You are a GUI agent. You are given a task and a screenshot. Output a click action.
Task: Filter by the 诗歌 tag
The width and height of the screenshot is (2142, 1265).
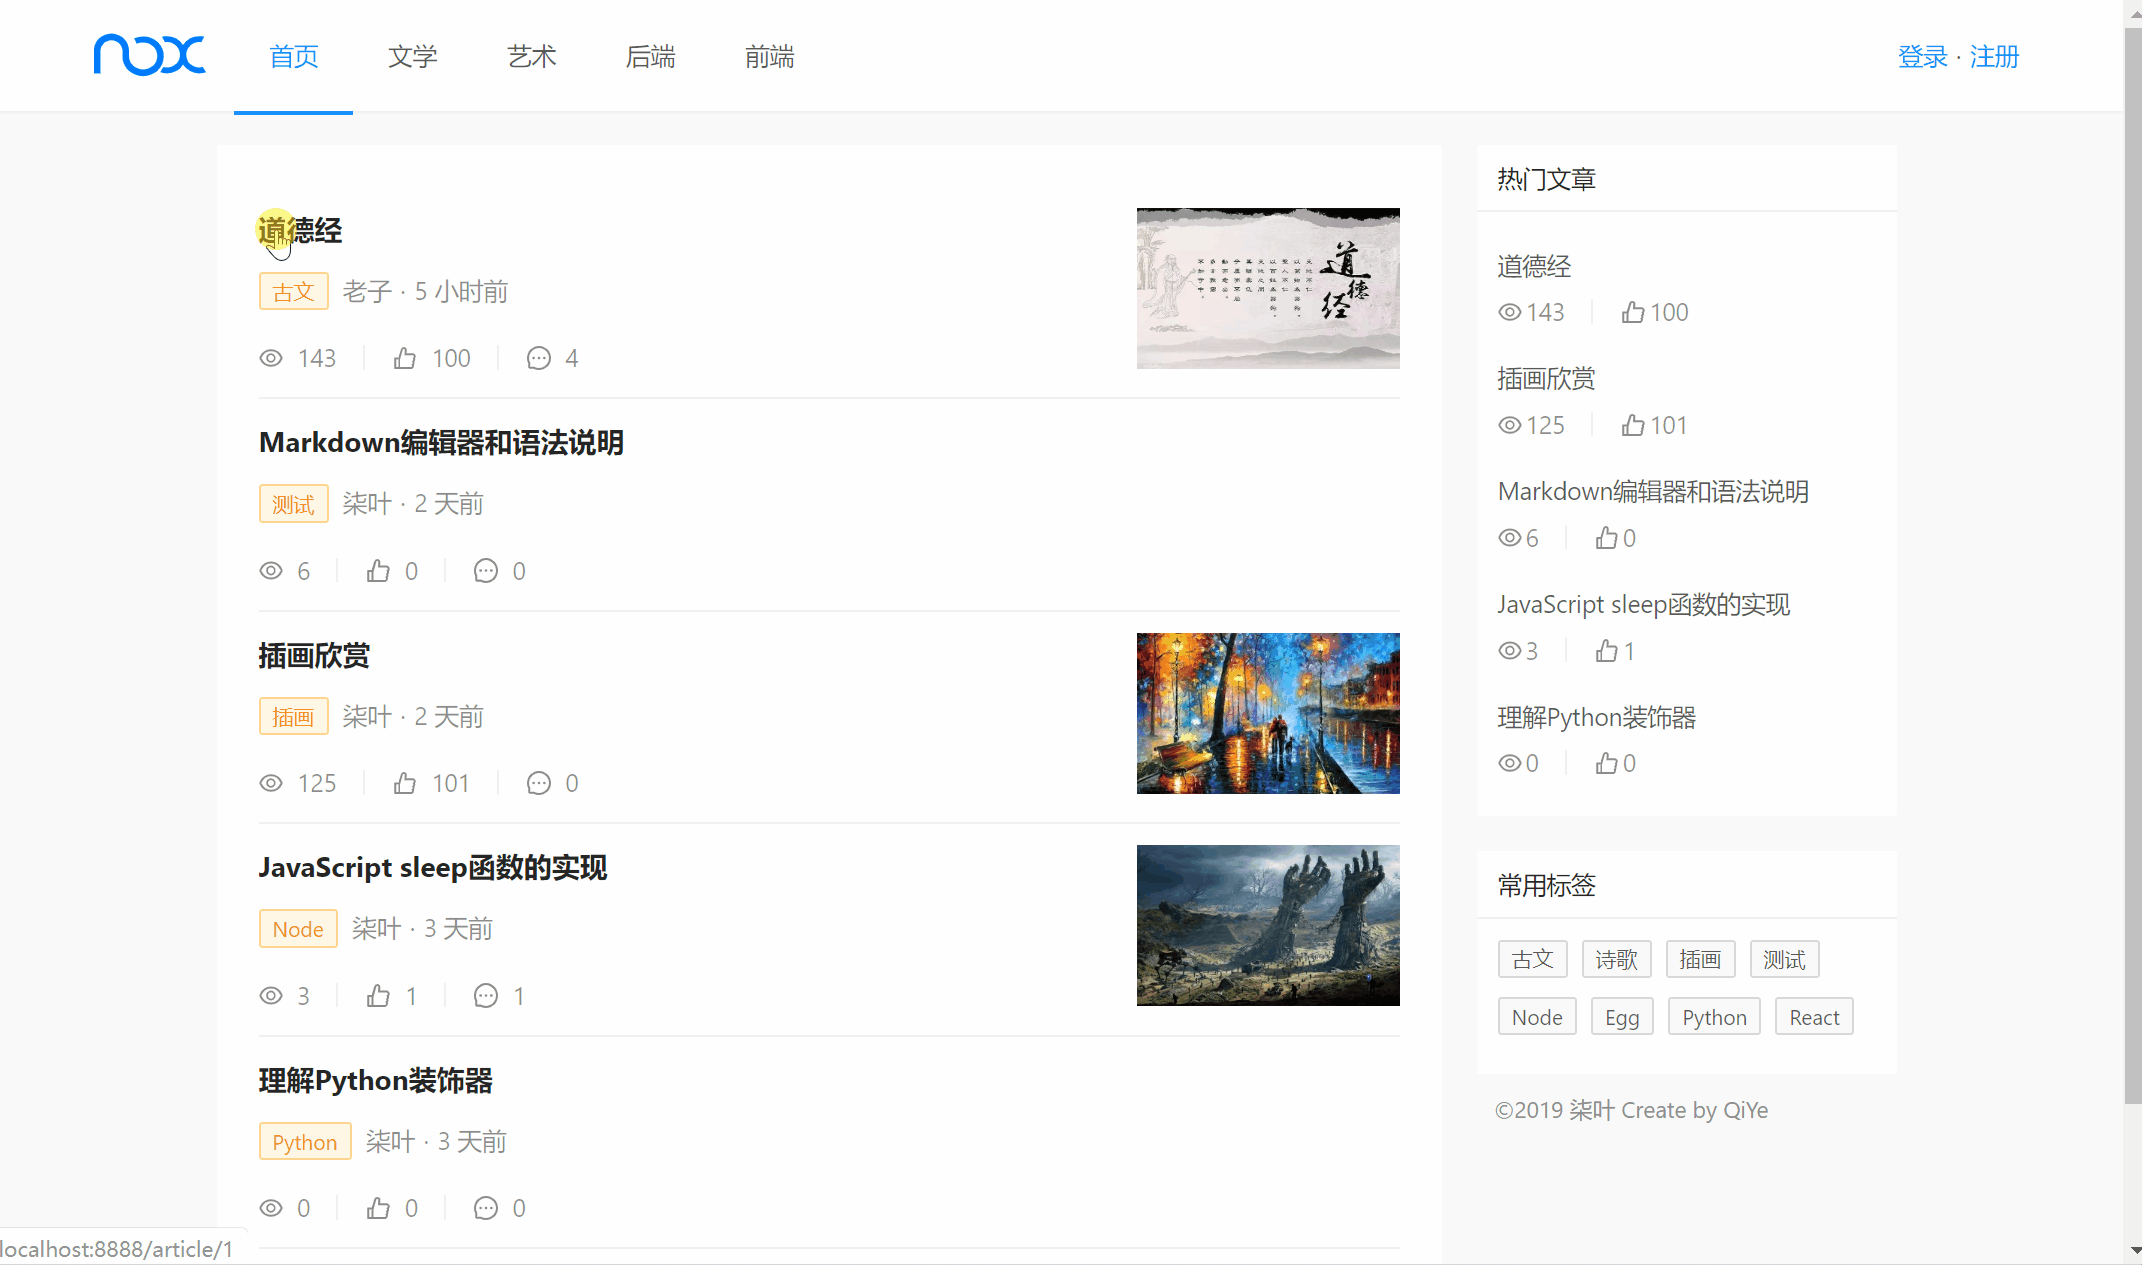[1616, 960]
